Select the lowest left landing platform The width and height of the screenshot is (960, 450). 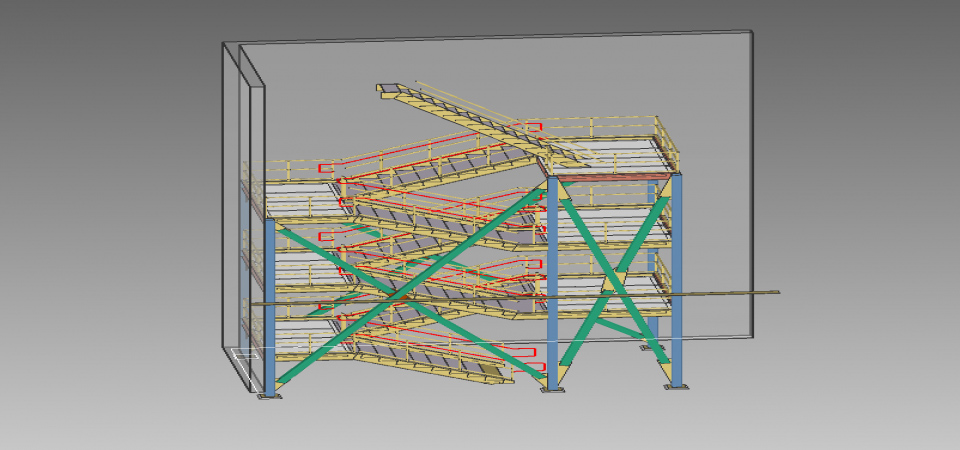[305, 332]
